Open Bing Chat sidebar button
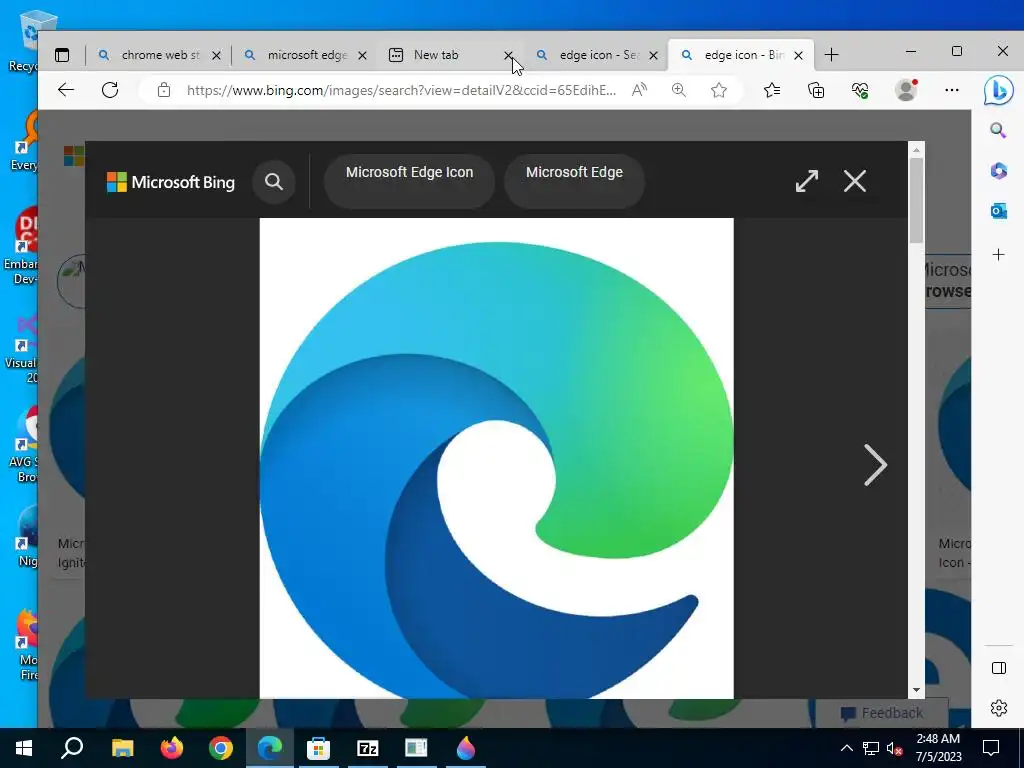Image resolution: width=1024 pixels, height=768 pixels. coord(999,91)
